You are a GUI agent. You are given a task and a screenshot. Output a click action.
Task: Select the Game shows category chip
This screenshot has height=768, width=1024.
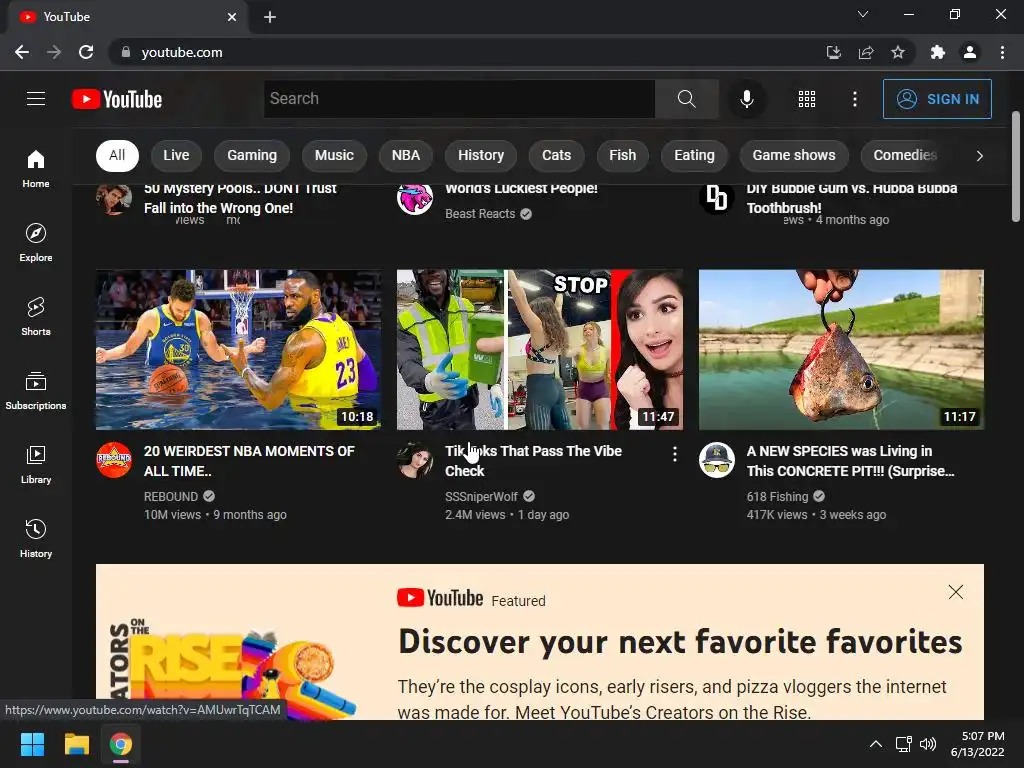click(793, 155)
